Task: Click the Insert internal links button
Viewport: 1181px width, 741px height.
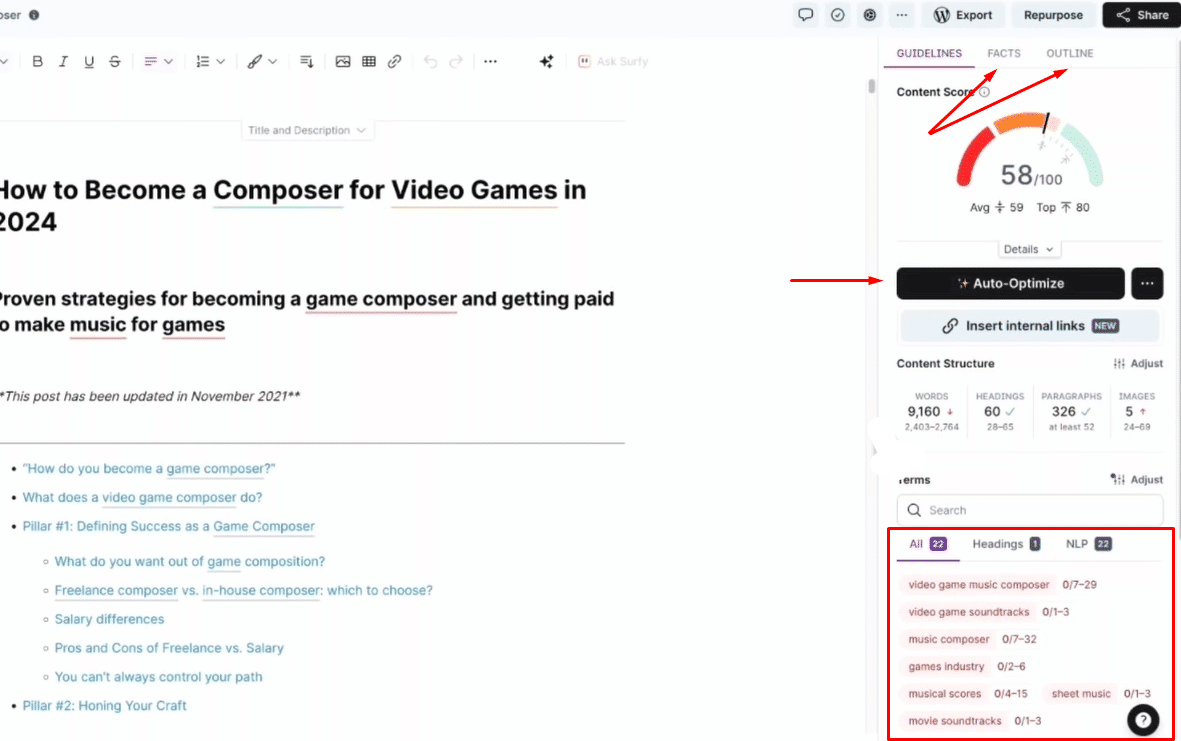Action: pos(1030,326)
